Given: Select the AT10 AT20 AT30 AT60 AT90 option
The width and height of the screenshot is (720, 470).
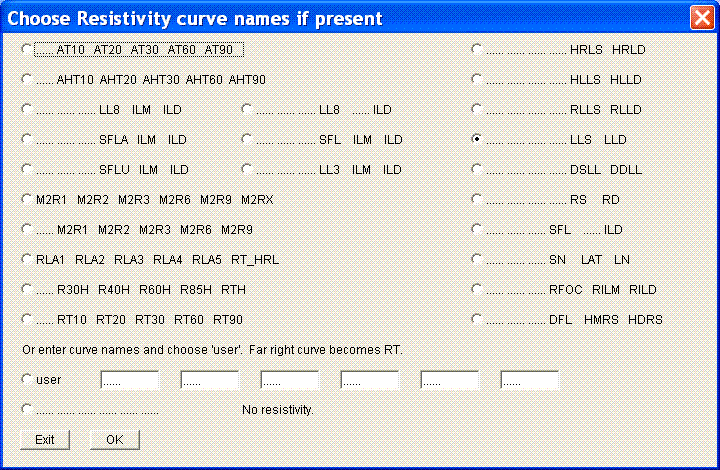Looking at the screenshot, I should pos(27,49).
